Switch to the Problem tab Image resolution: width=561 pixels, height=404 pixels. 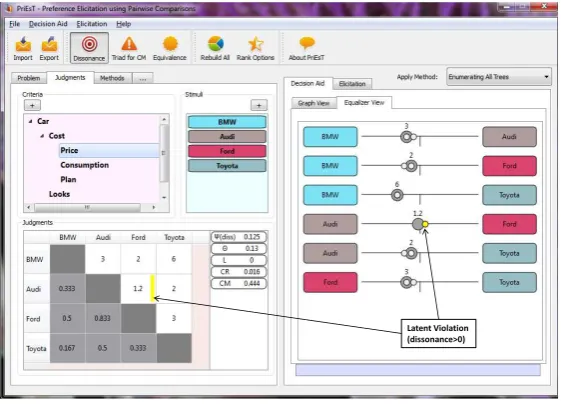(x=29, y=78)
